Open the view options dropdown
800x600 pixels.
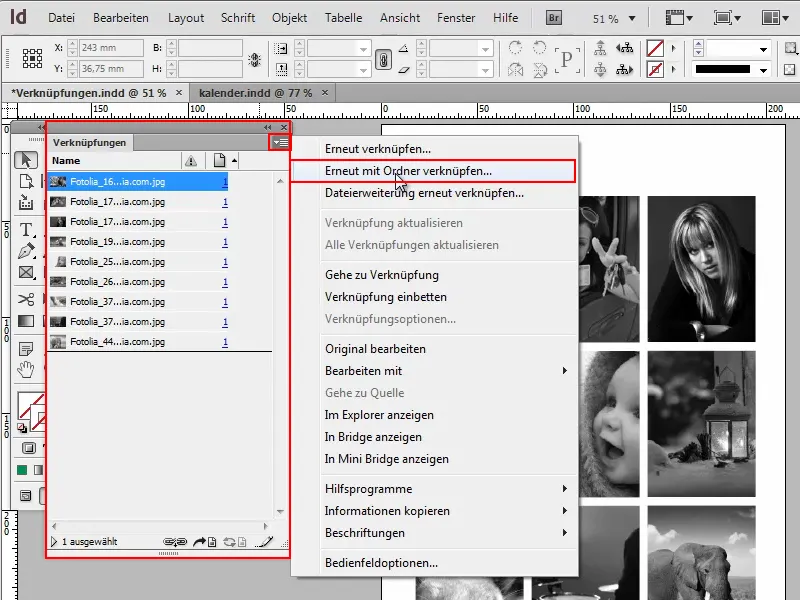coord(679,18)
